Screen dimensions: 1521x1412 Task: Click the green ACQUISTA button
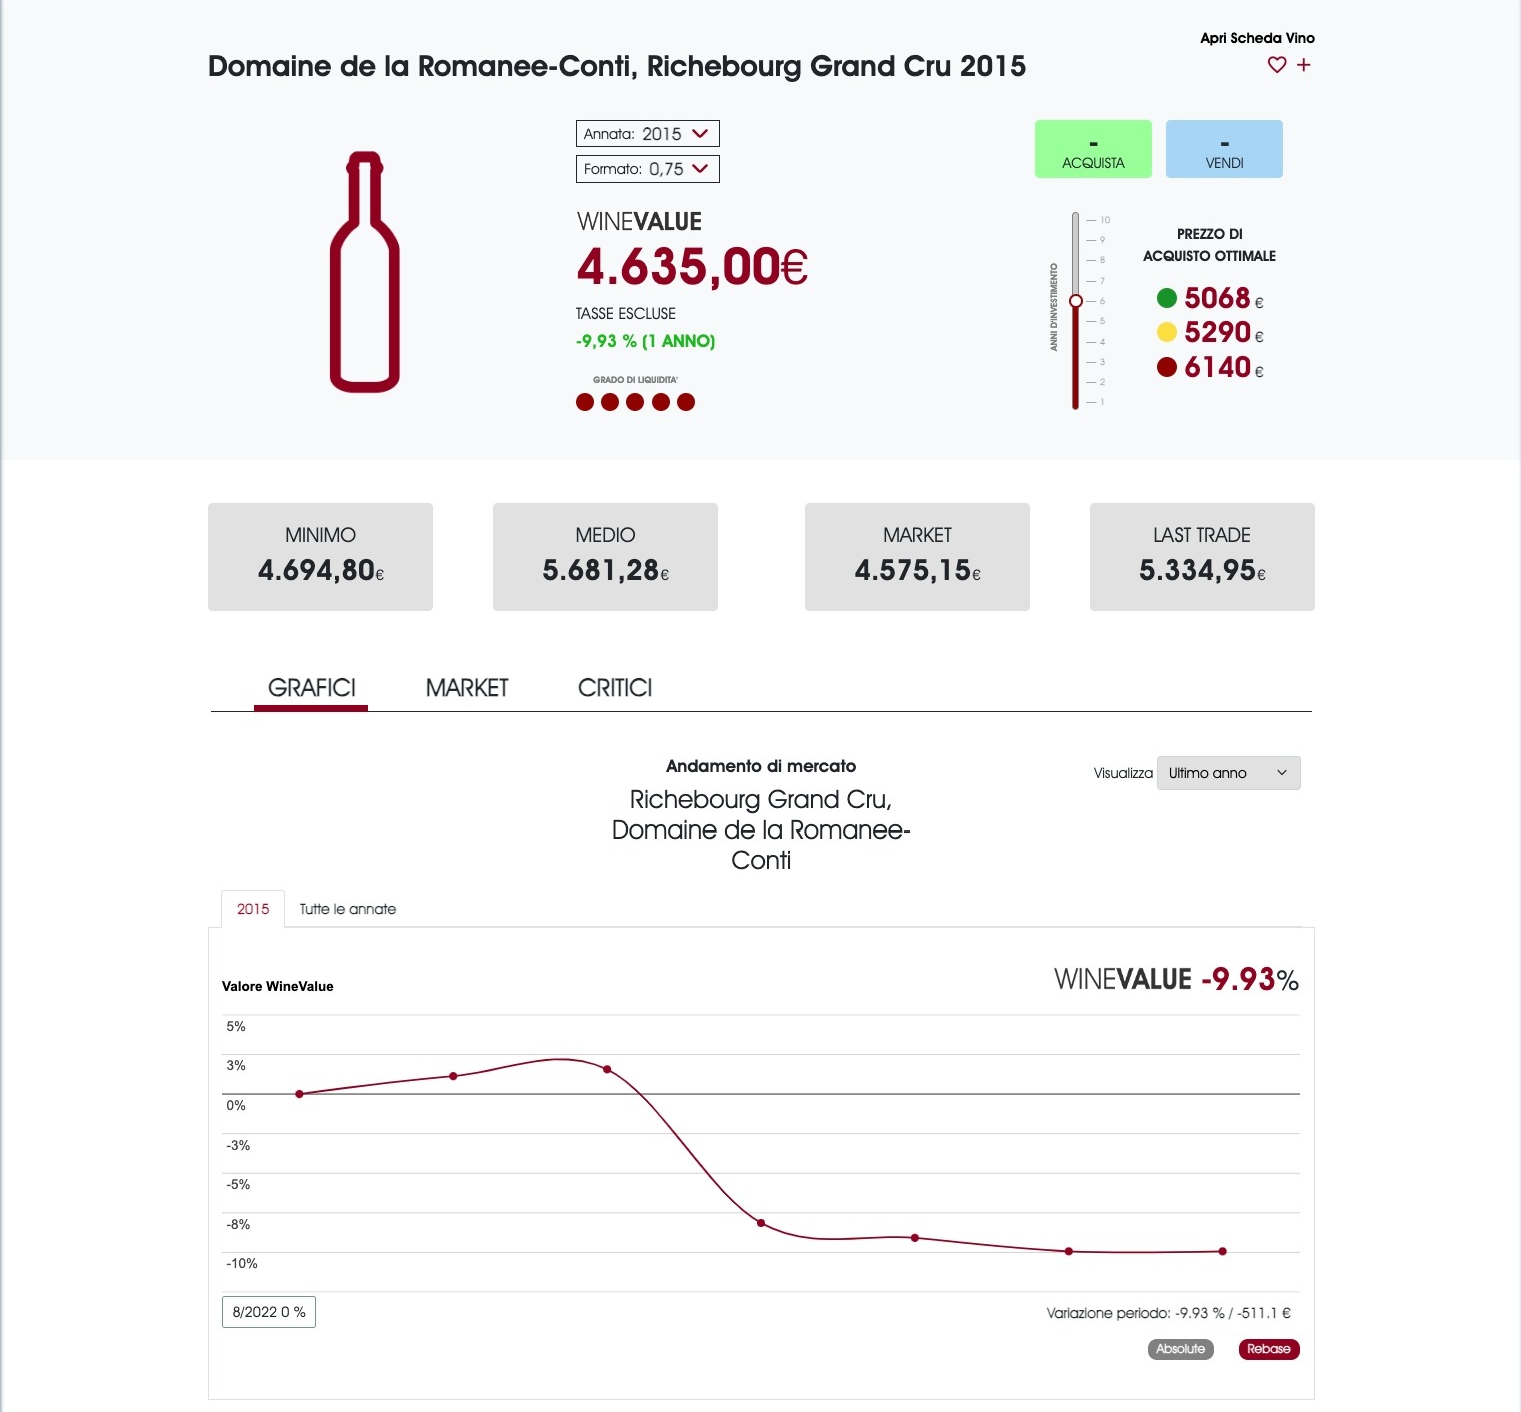(x=1093, y=149)
